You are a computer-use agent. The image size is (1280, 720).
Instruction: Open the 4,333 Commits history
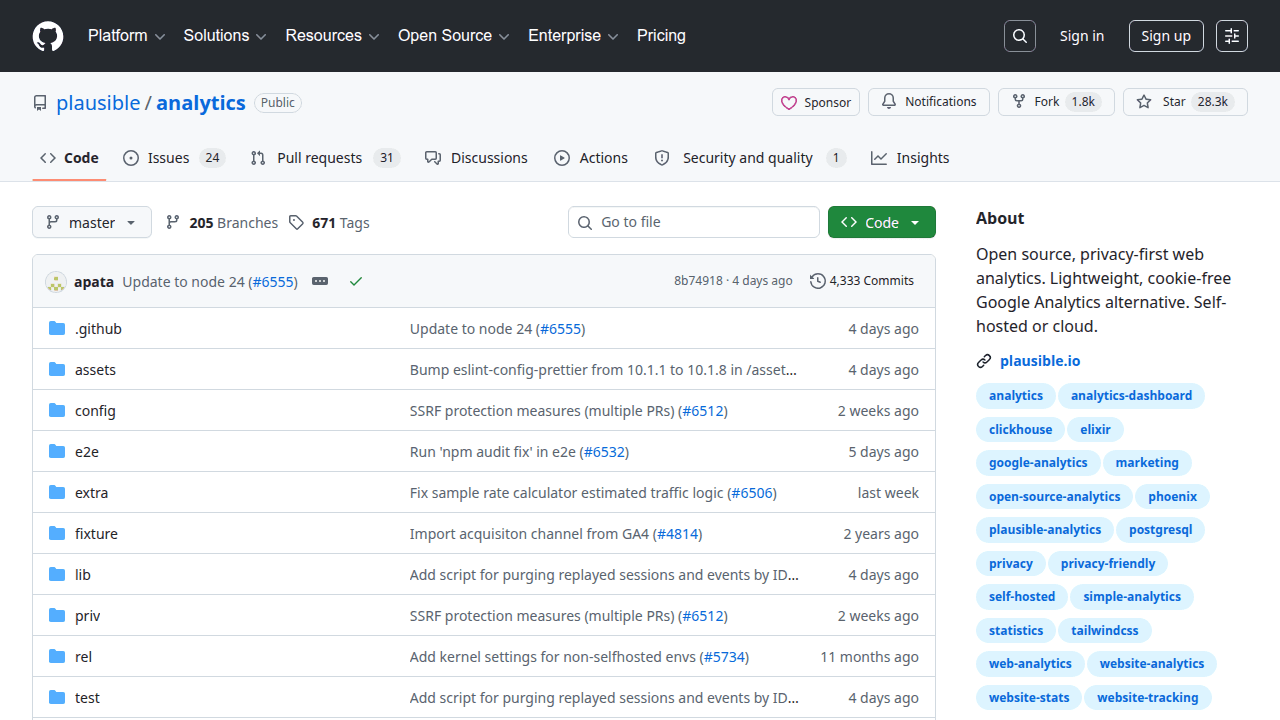click(862, 281)
